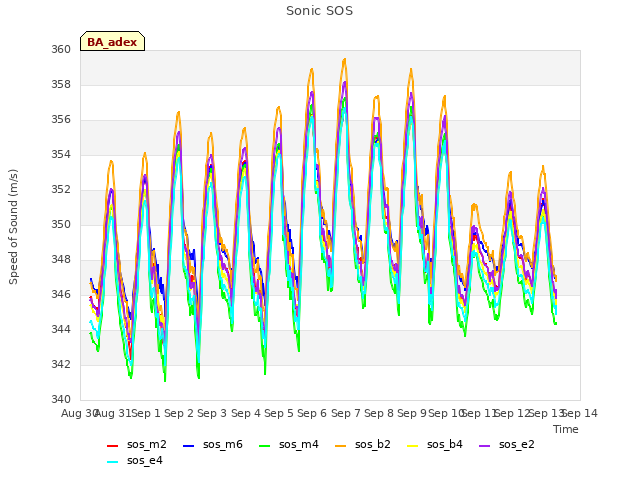Click the 342 y-axis tick label

pos(61,364)
